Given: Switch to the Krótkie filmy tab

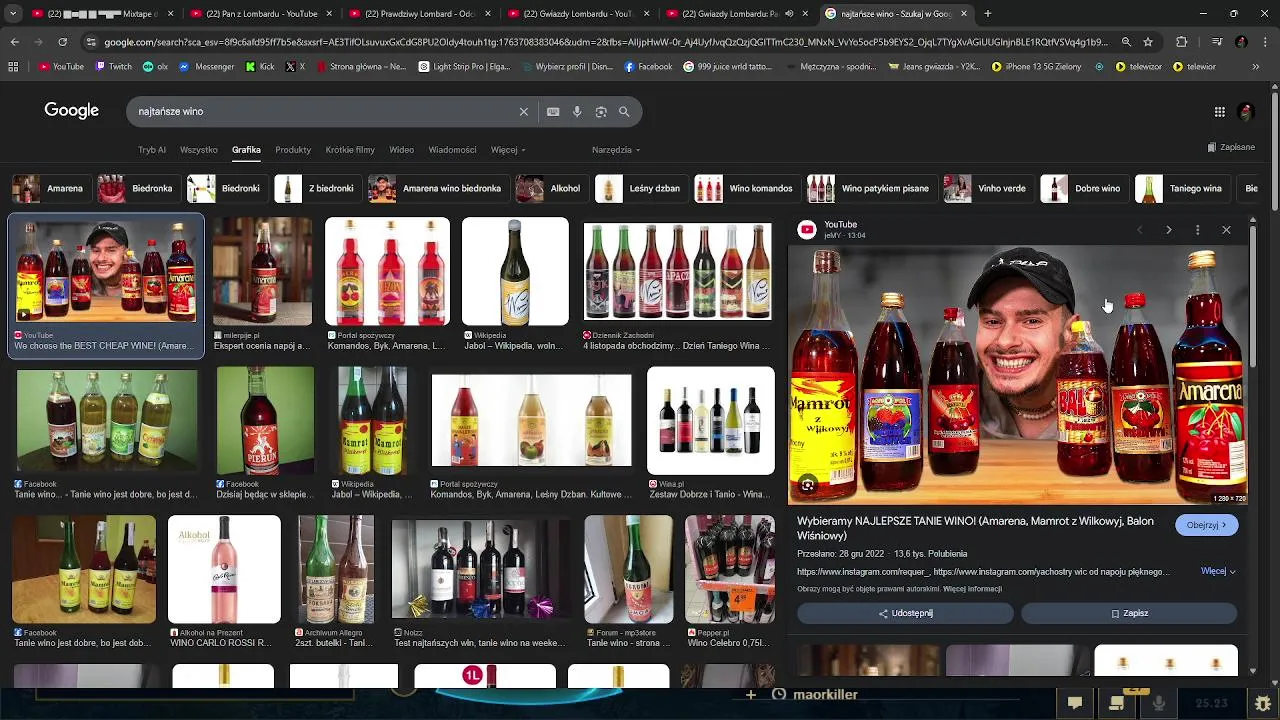Looking at the screenshot, I should tap(350, 150).
